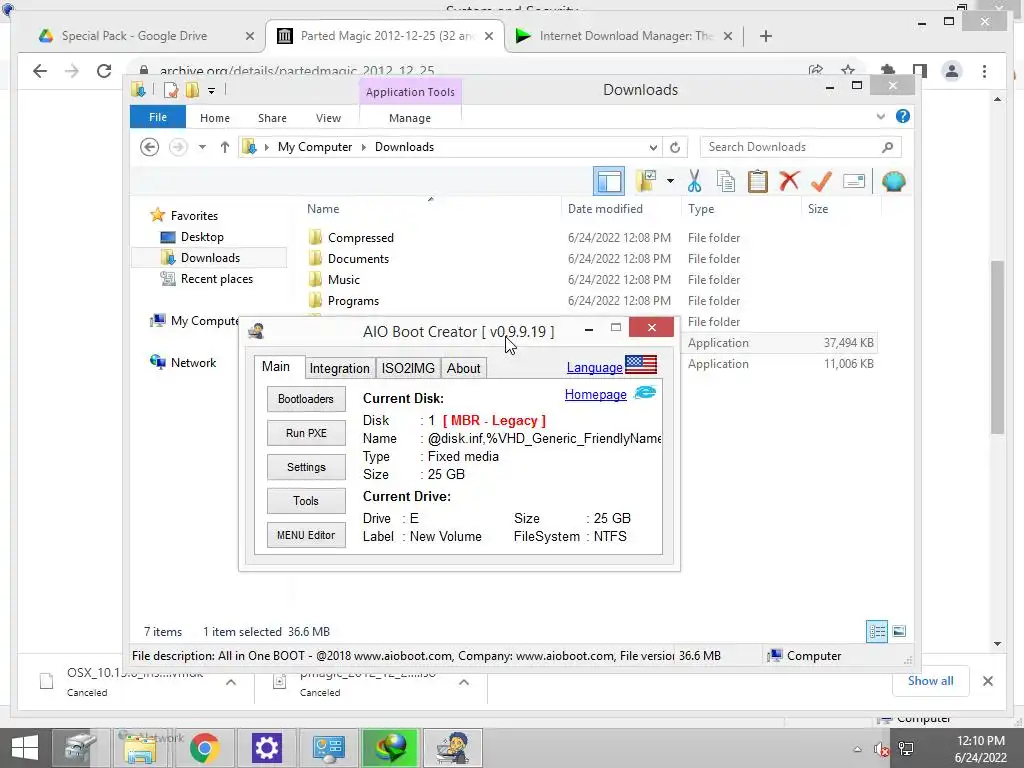
Task: Click the AIO Boot Creator taskbar icon
Action: click(453, 748)
